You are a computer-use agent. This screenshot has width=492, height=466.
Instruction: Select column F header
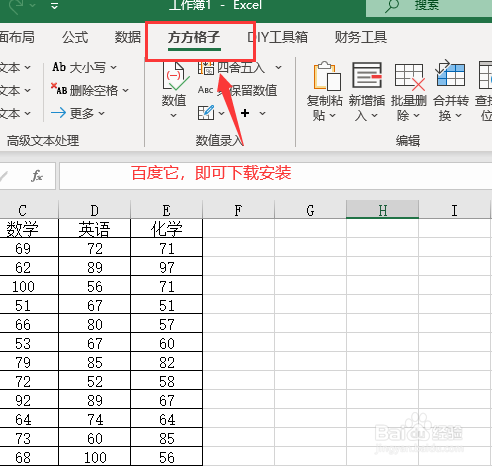(x=238, y=210)
